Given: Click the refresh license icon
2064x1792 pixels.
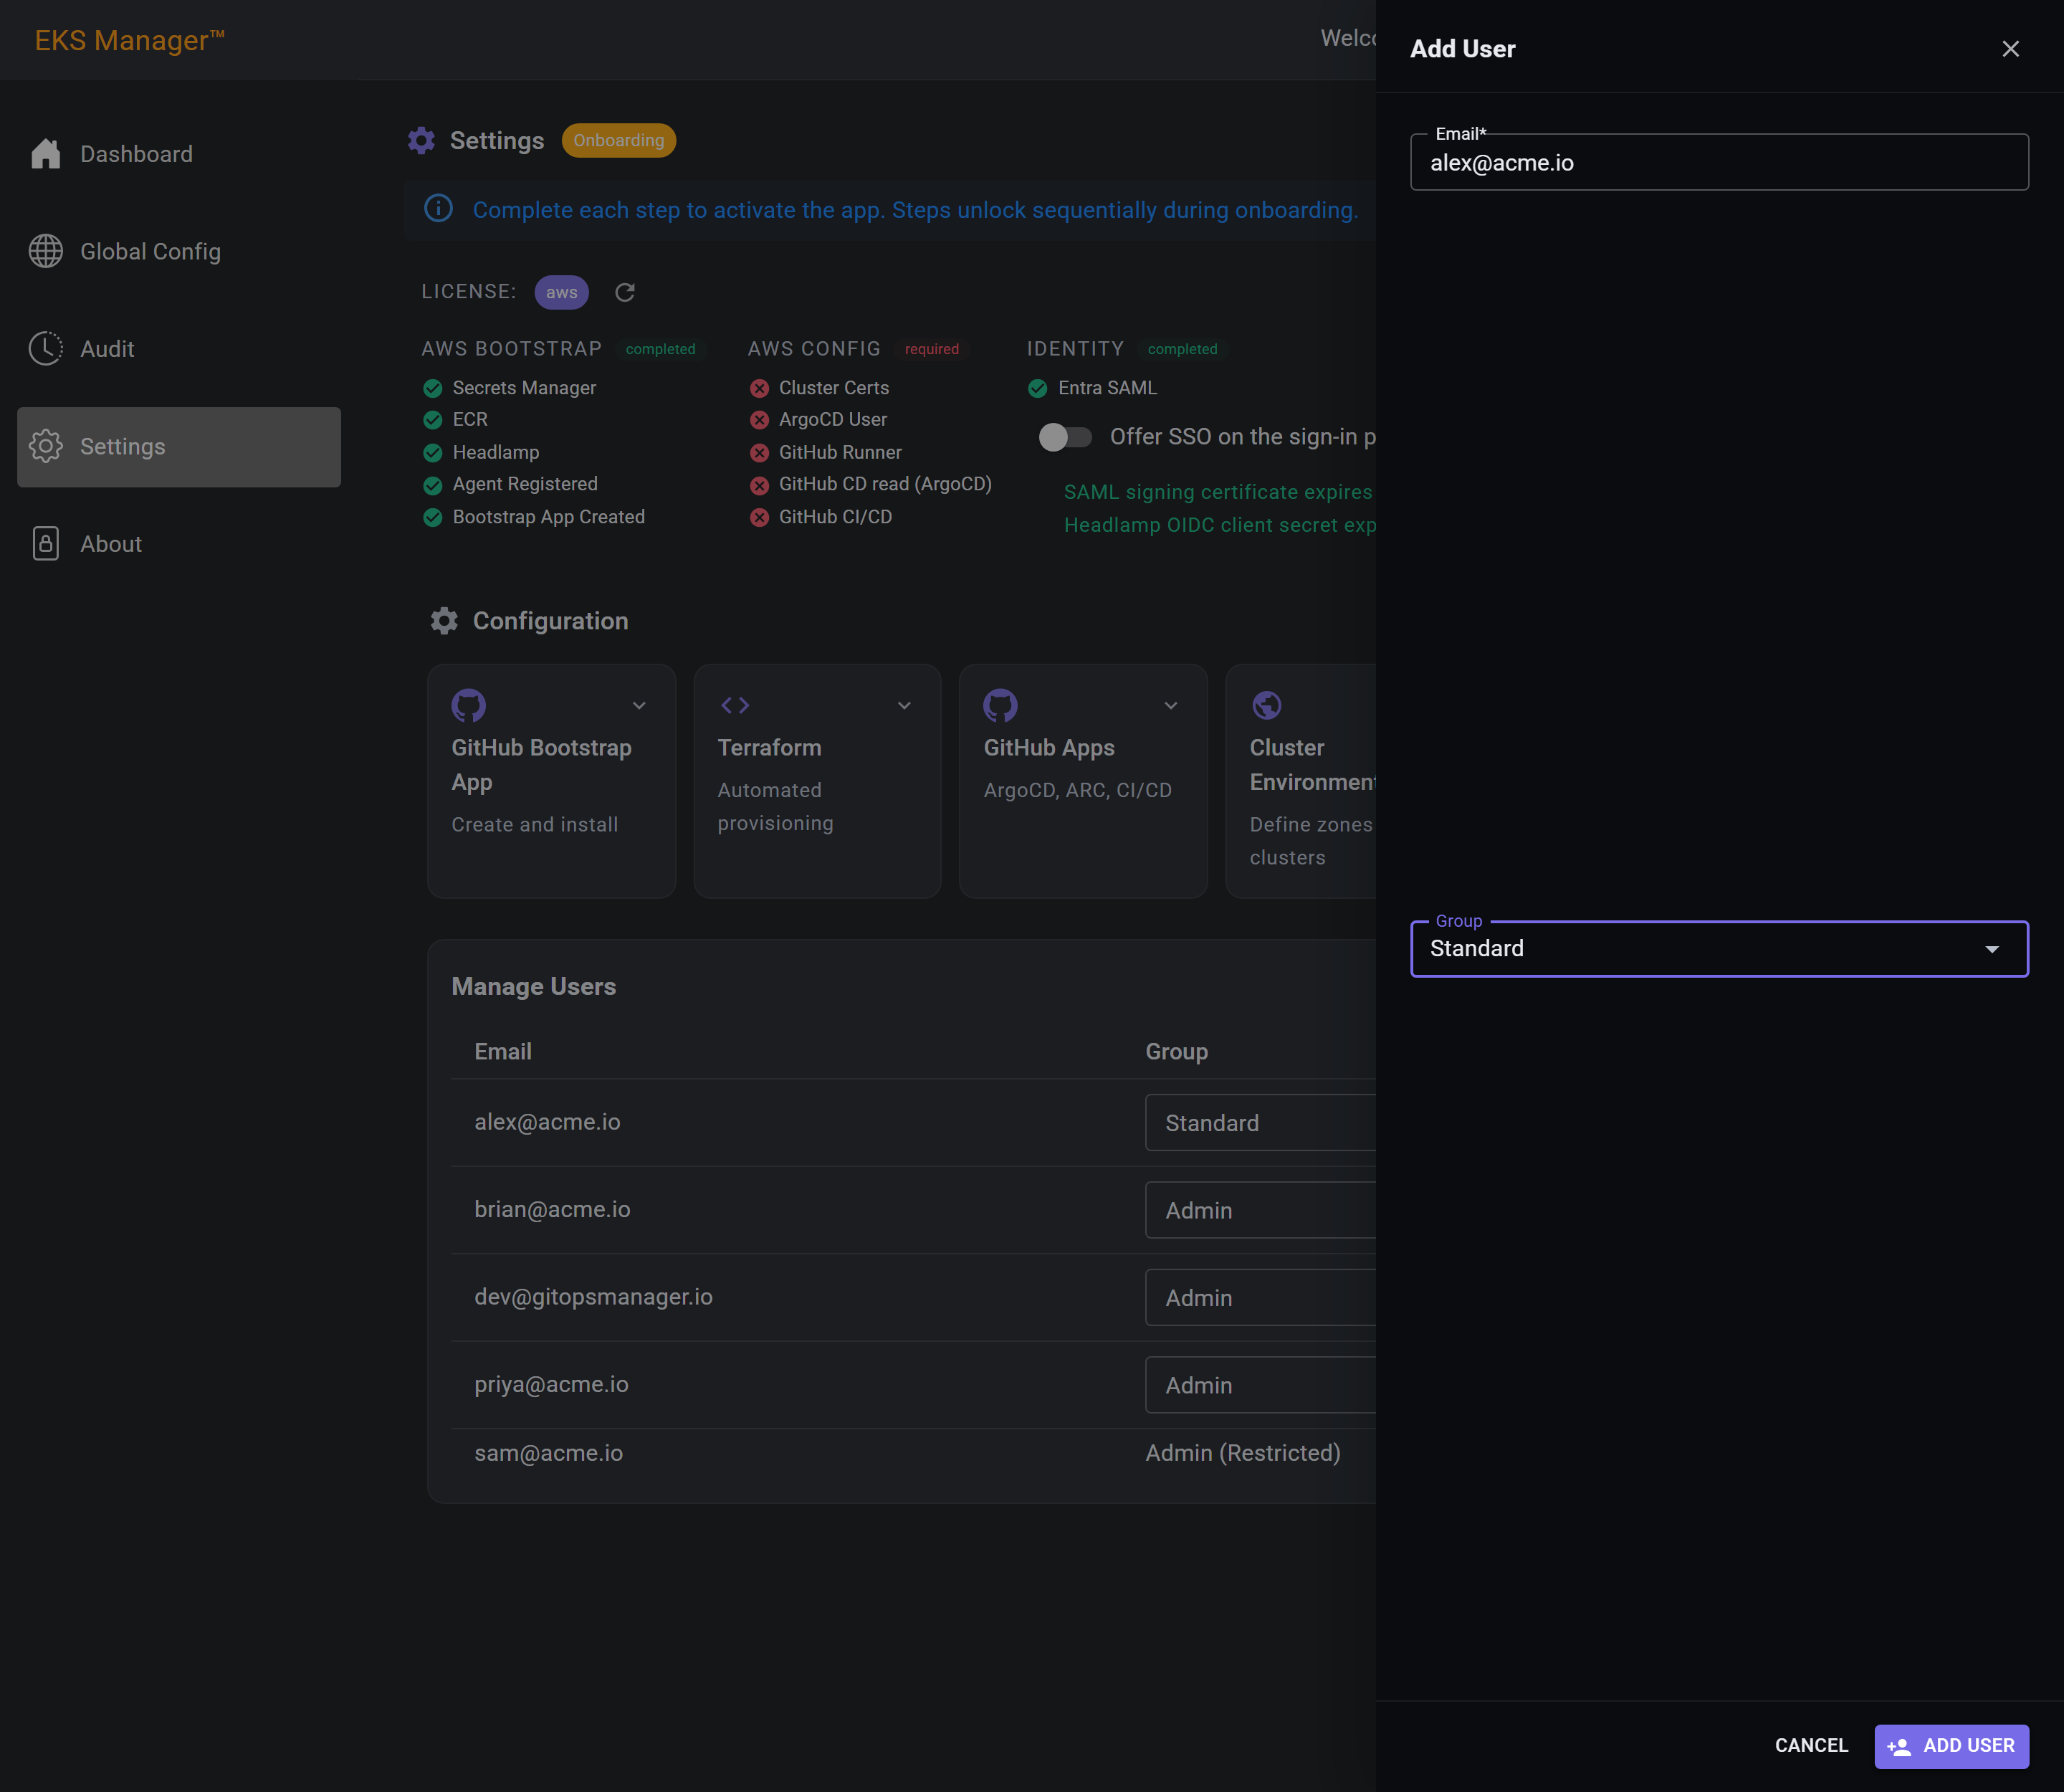Looking at the screenshot, I should click(625, 292).
